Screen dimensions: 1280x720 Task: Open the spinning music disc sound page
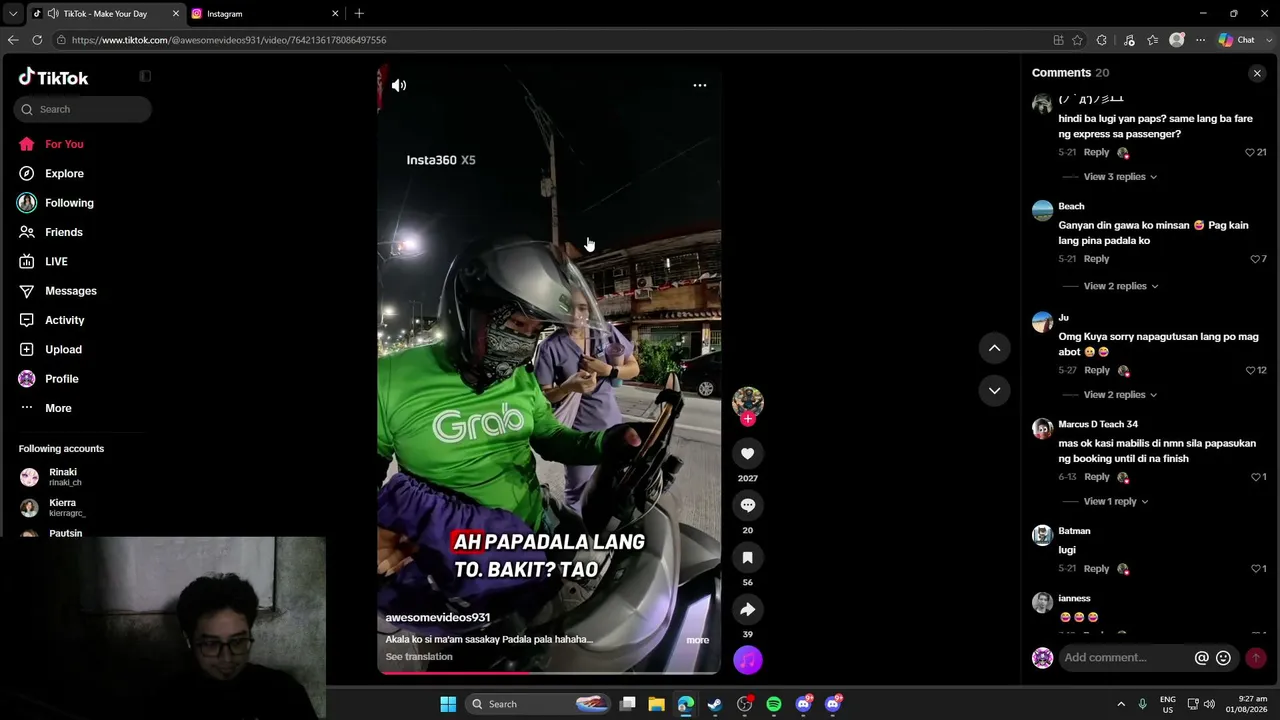click(x=747, y=660)
